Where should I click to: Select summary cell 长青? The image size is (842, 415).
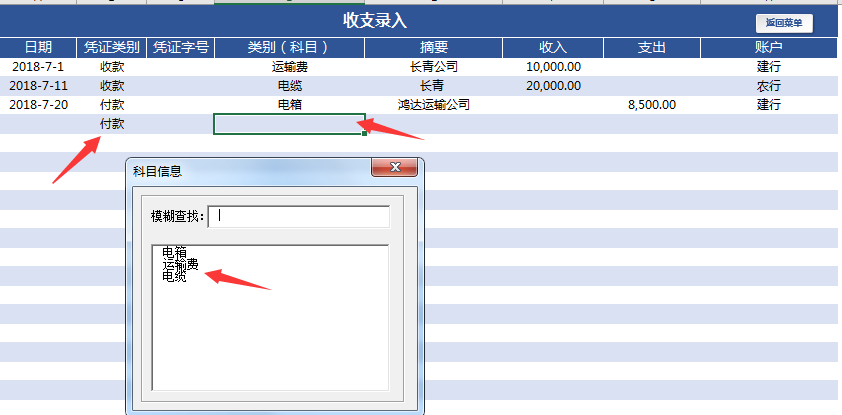point(434,86)
